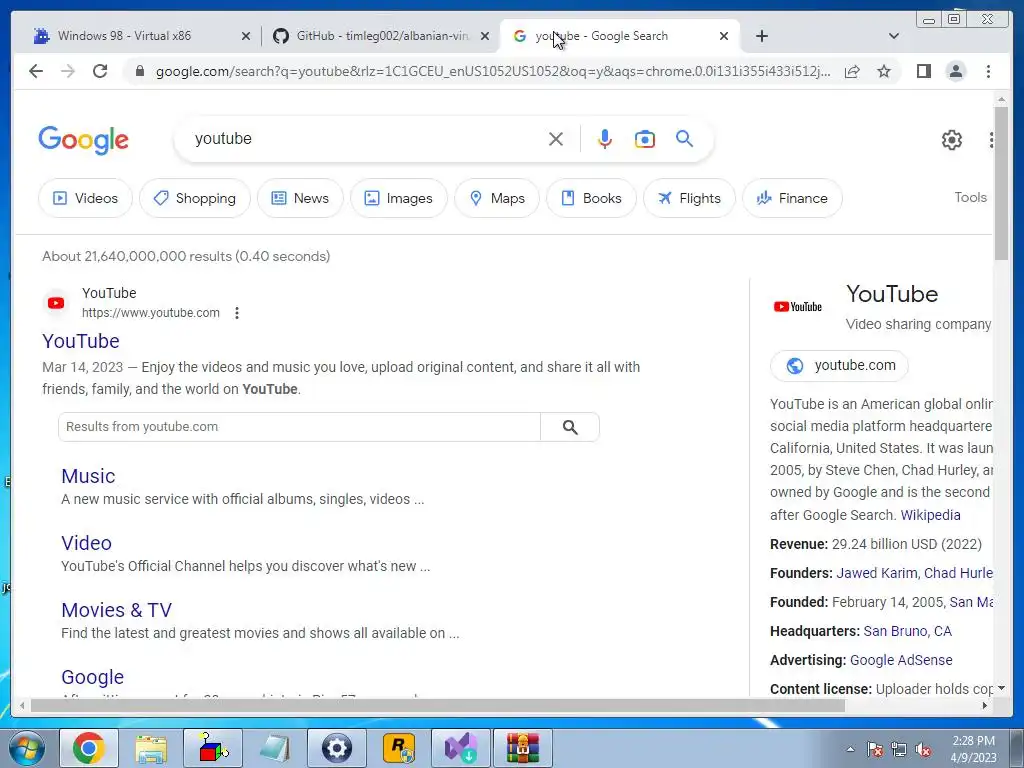Close the Windows 98 - Virtual x86 tab
This screenshot has height=768, width=1024.
pos(246,36)
